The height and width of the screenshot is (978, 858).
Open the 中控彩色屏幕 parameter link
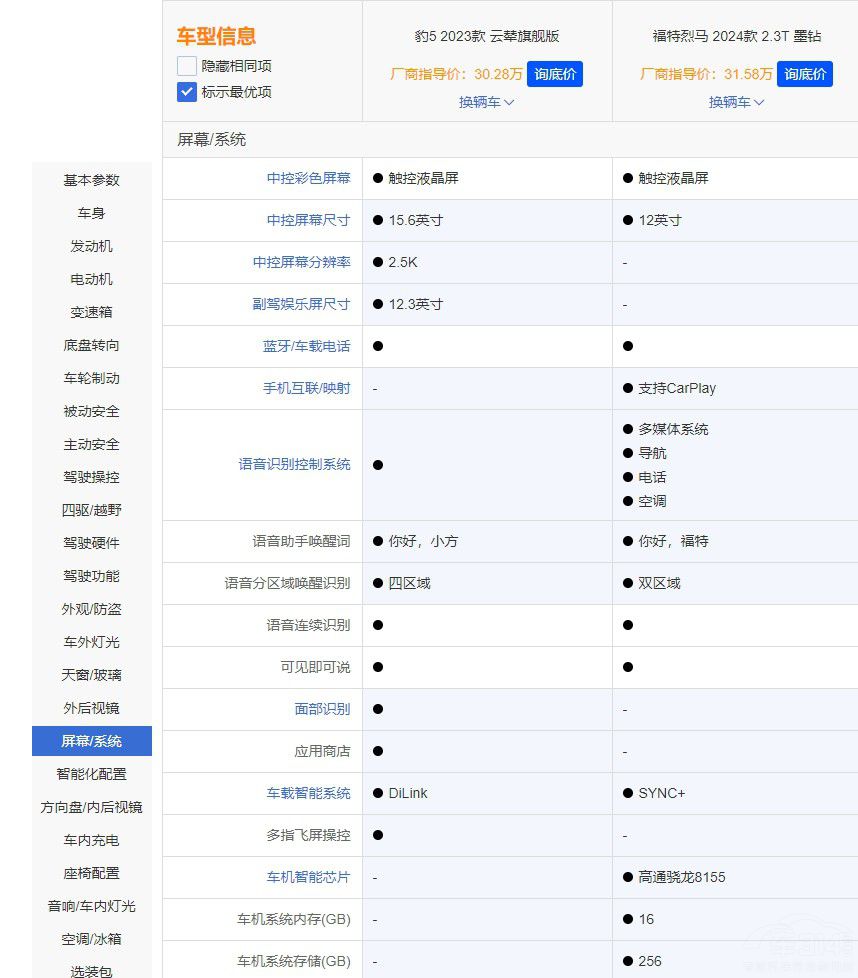[x=308, y=178]
